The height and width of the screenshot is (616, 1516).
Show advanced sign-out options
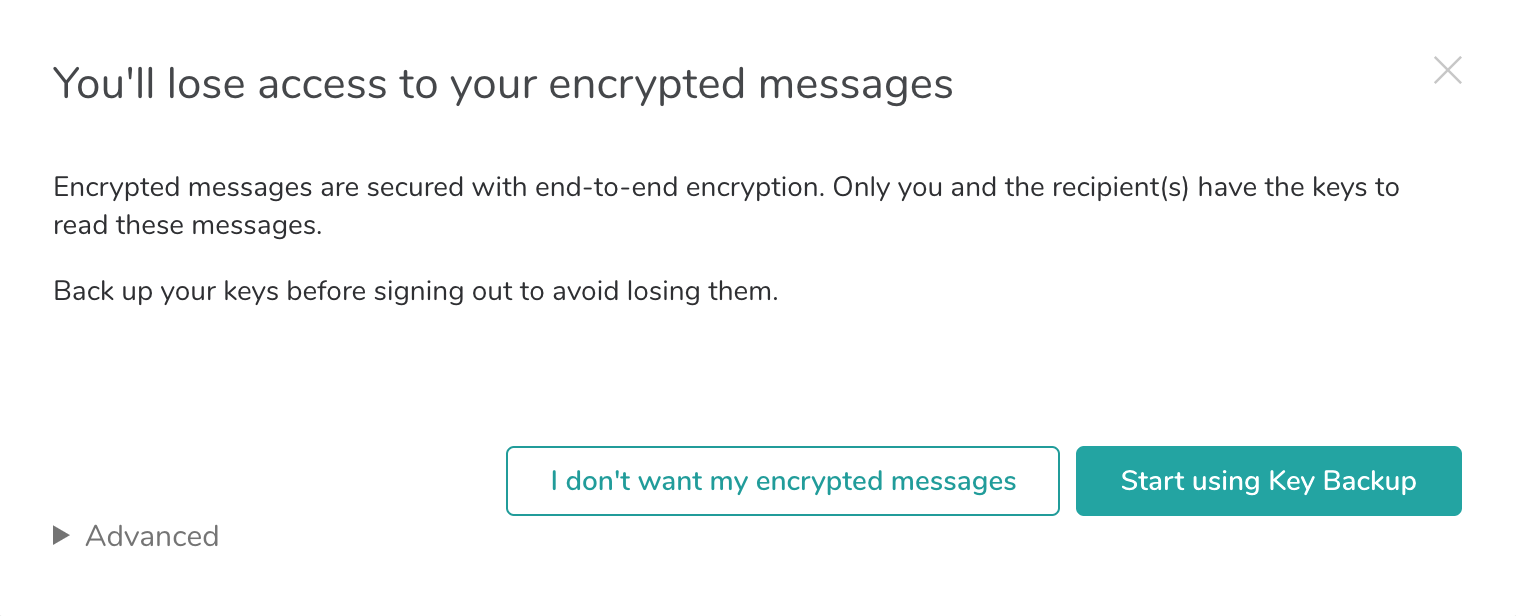click(x=136, y=536)
